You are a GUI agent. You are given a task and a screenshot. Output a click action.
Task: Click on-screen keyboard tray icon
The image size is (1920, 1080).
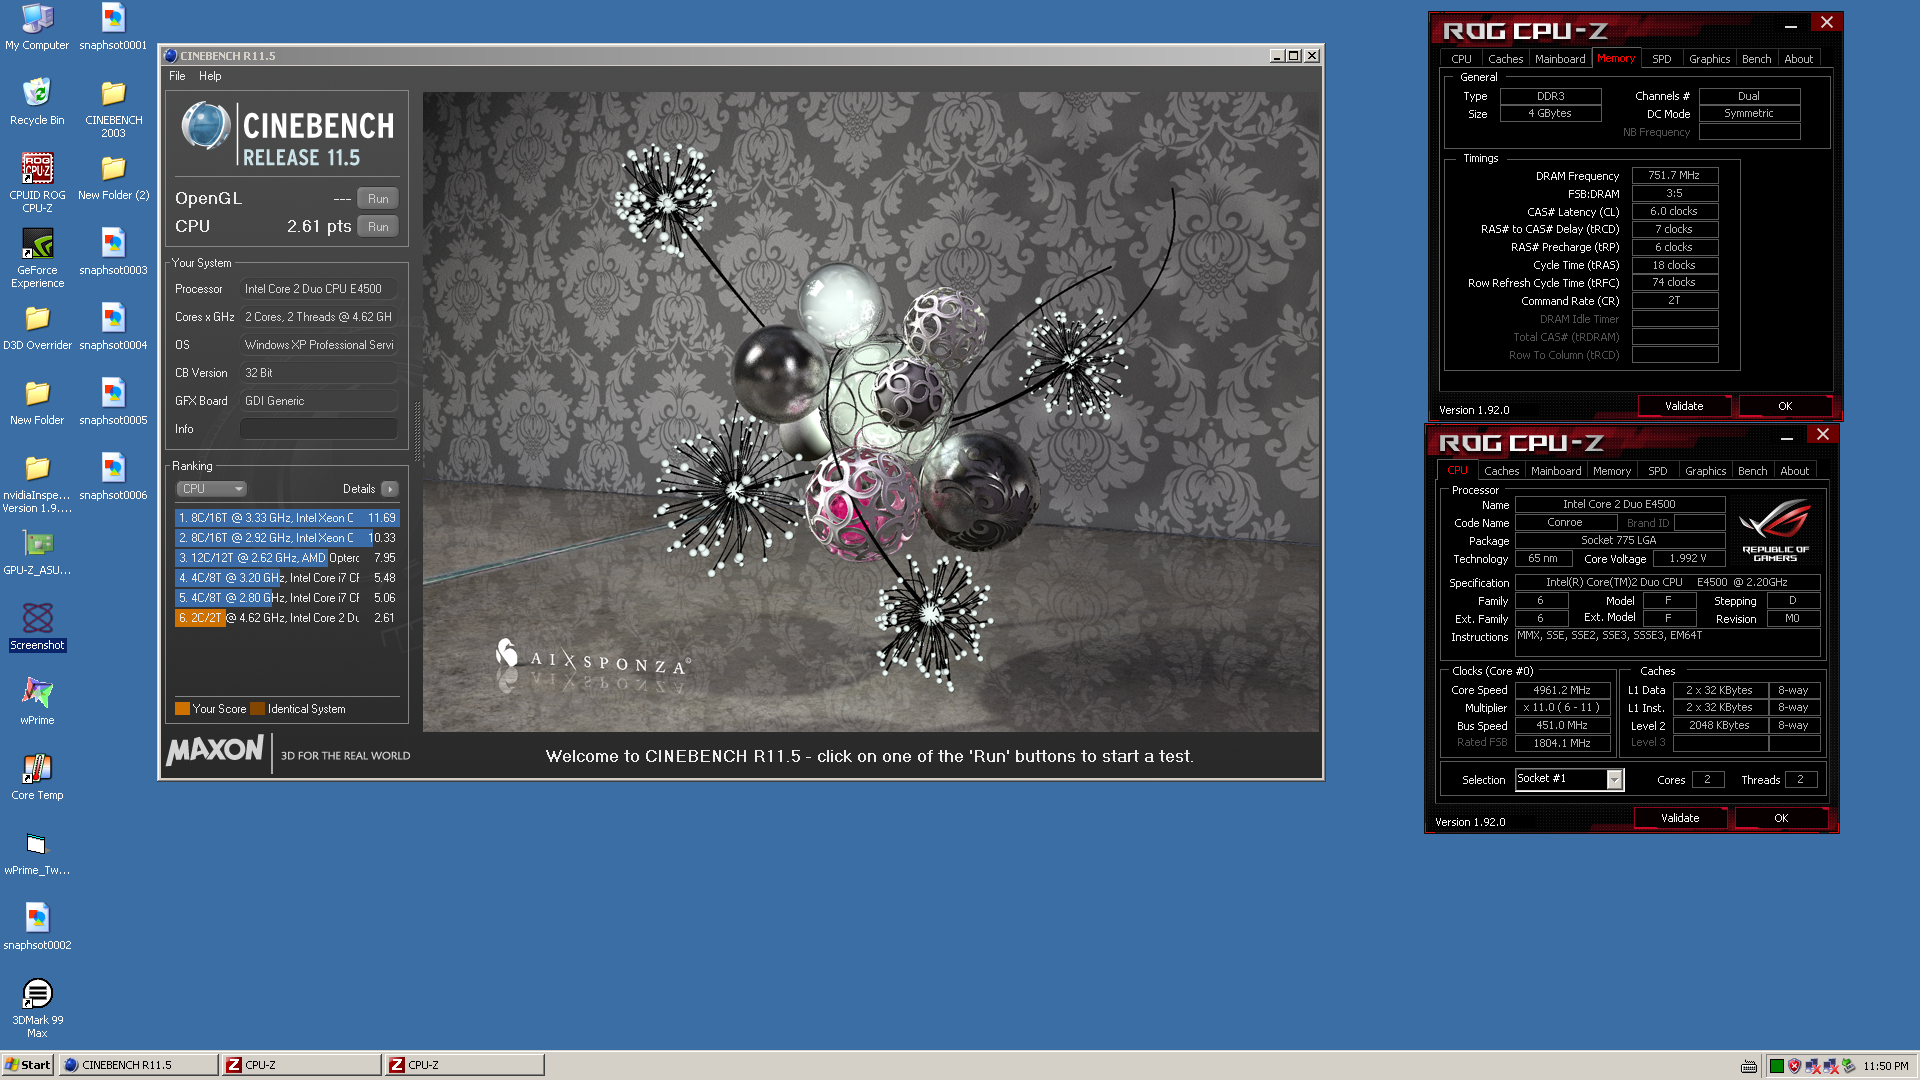coord(1748,1066)
